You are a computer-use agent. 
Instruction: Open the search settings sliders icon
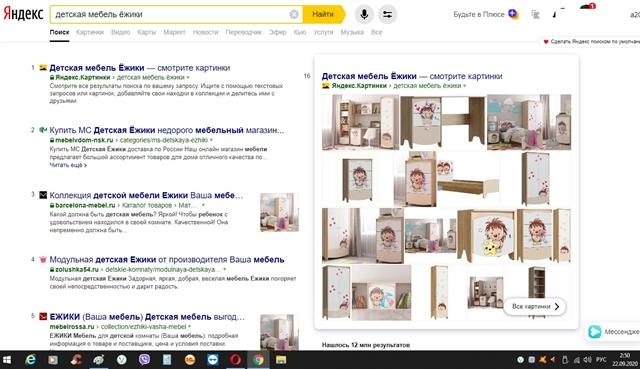pyautogui.click(x=387, y=15)
